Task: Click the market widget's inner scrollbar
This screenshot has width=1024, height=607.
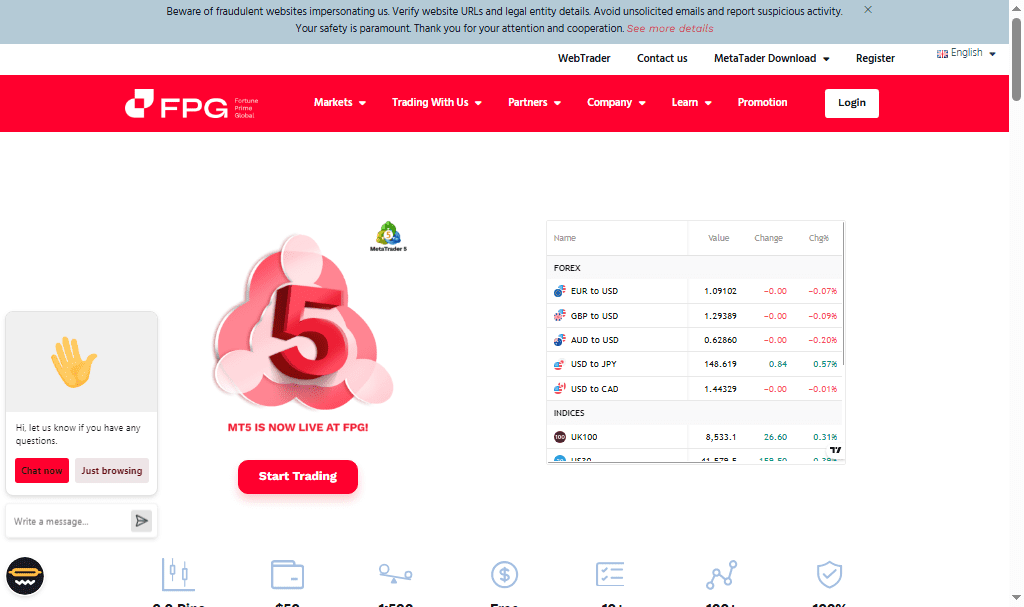Action: [844, 294]
